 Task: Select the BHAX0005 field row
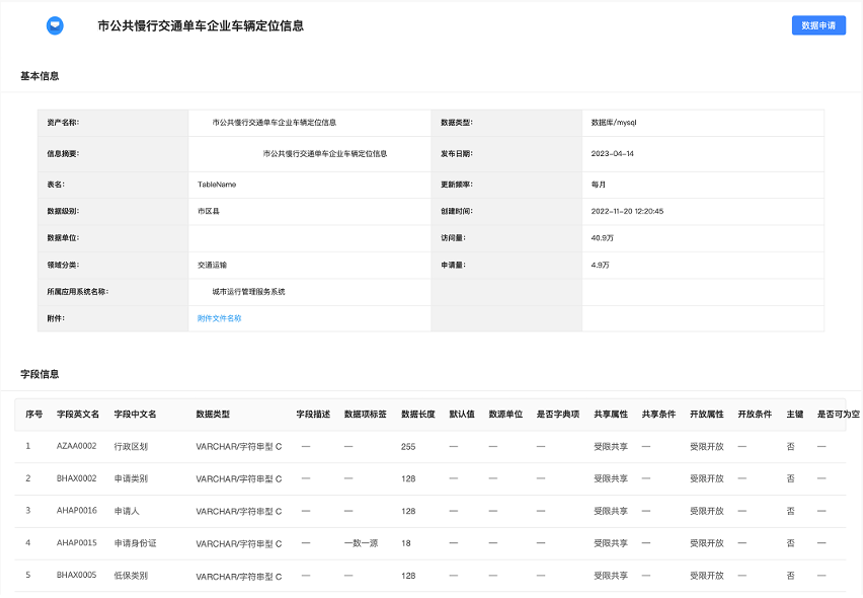(430, 575)
